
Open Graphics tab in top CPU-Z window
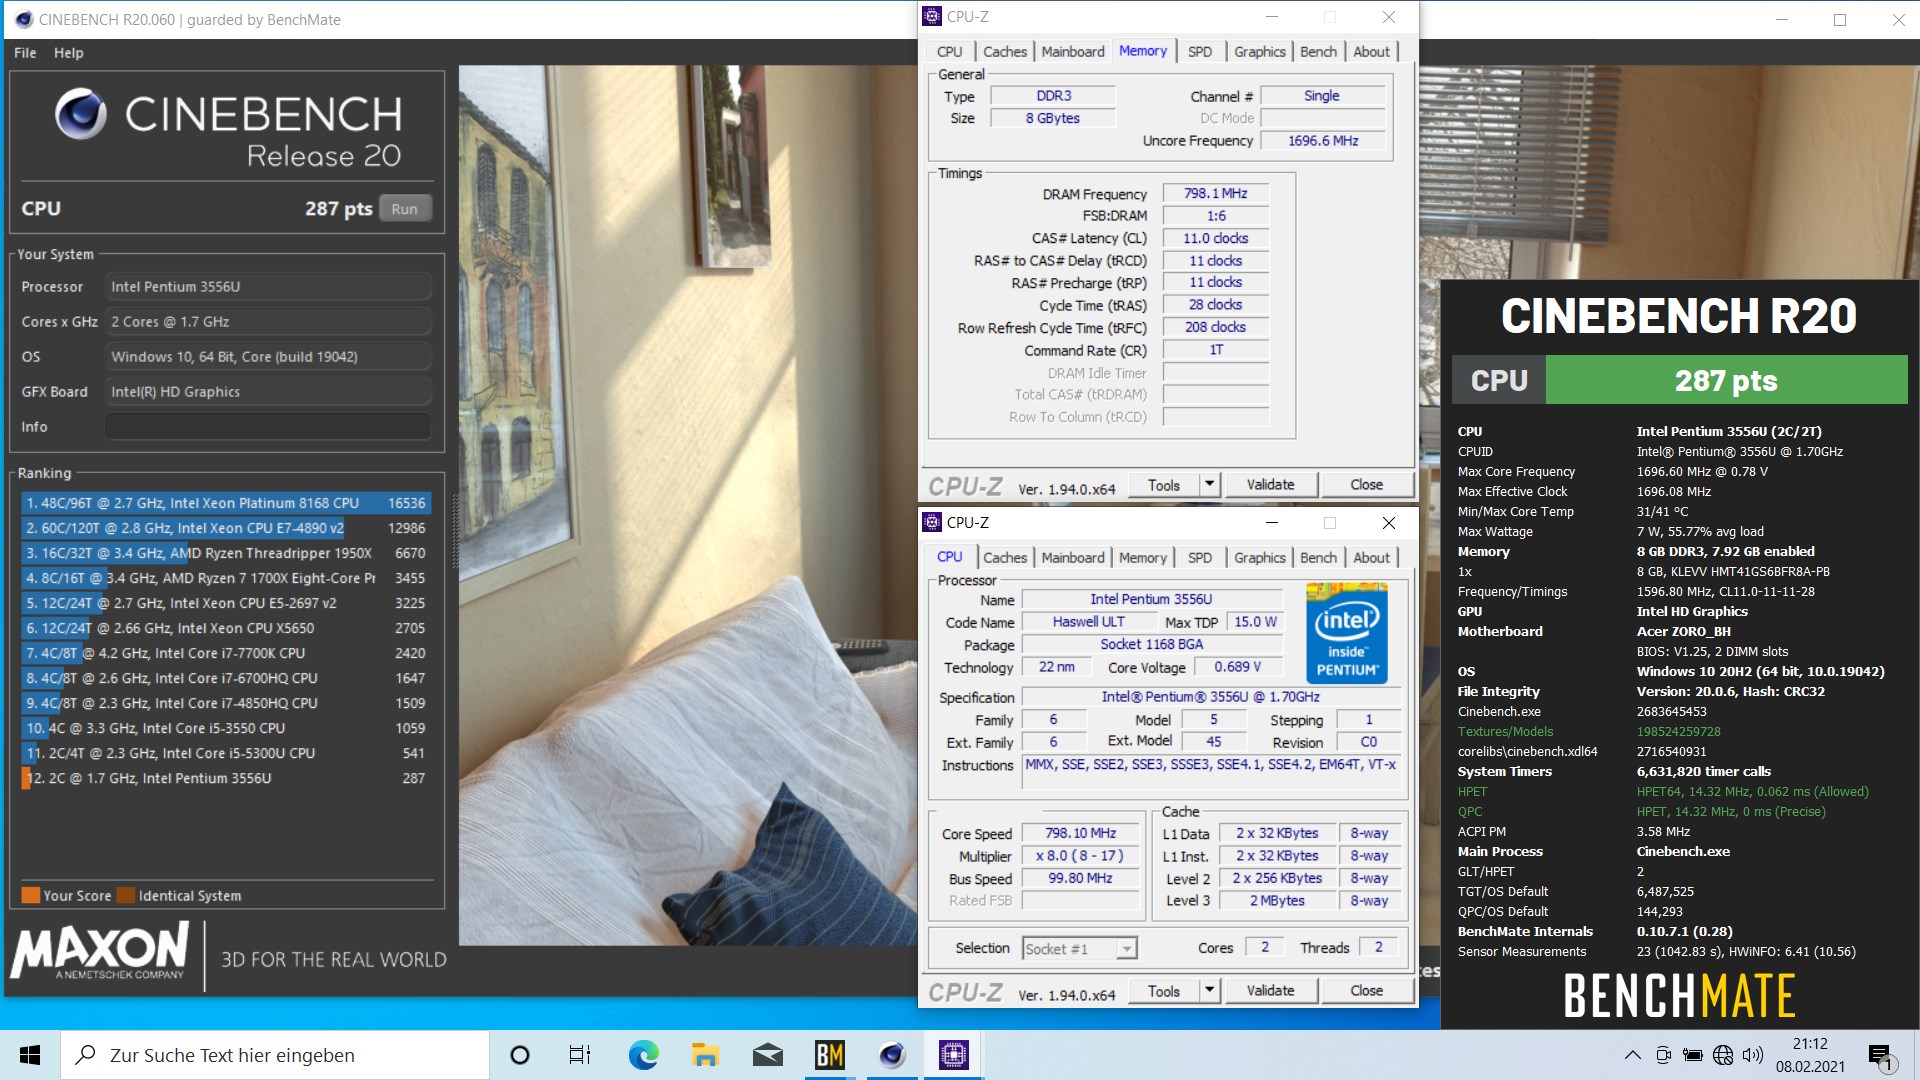pyautogui.click(x=1259, y=52)
